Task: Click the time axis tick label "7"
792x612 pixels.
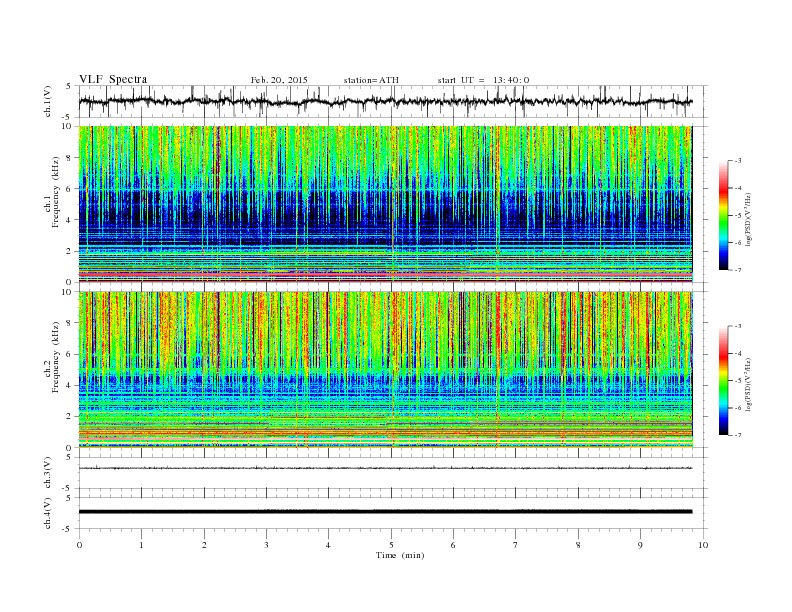Action: 516,545
